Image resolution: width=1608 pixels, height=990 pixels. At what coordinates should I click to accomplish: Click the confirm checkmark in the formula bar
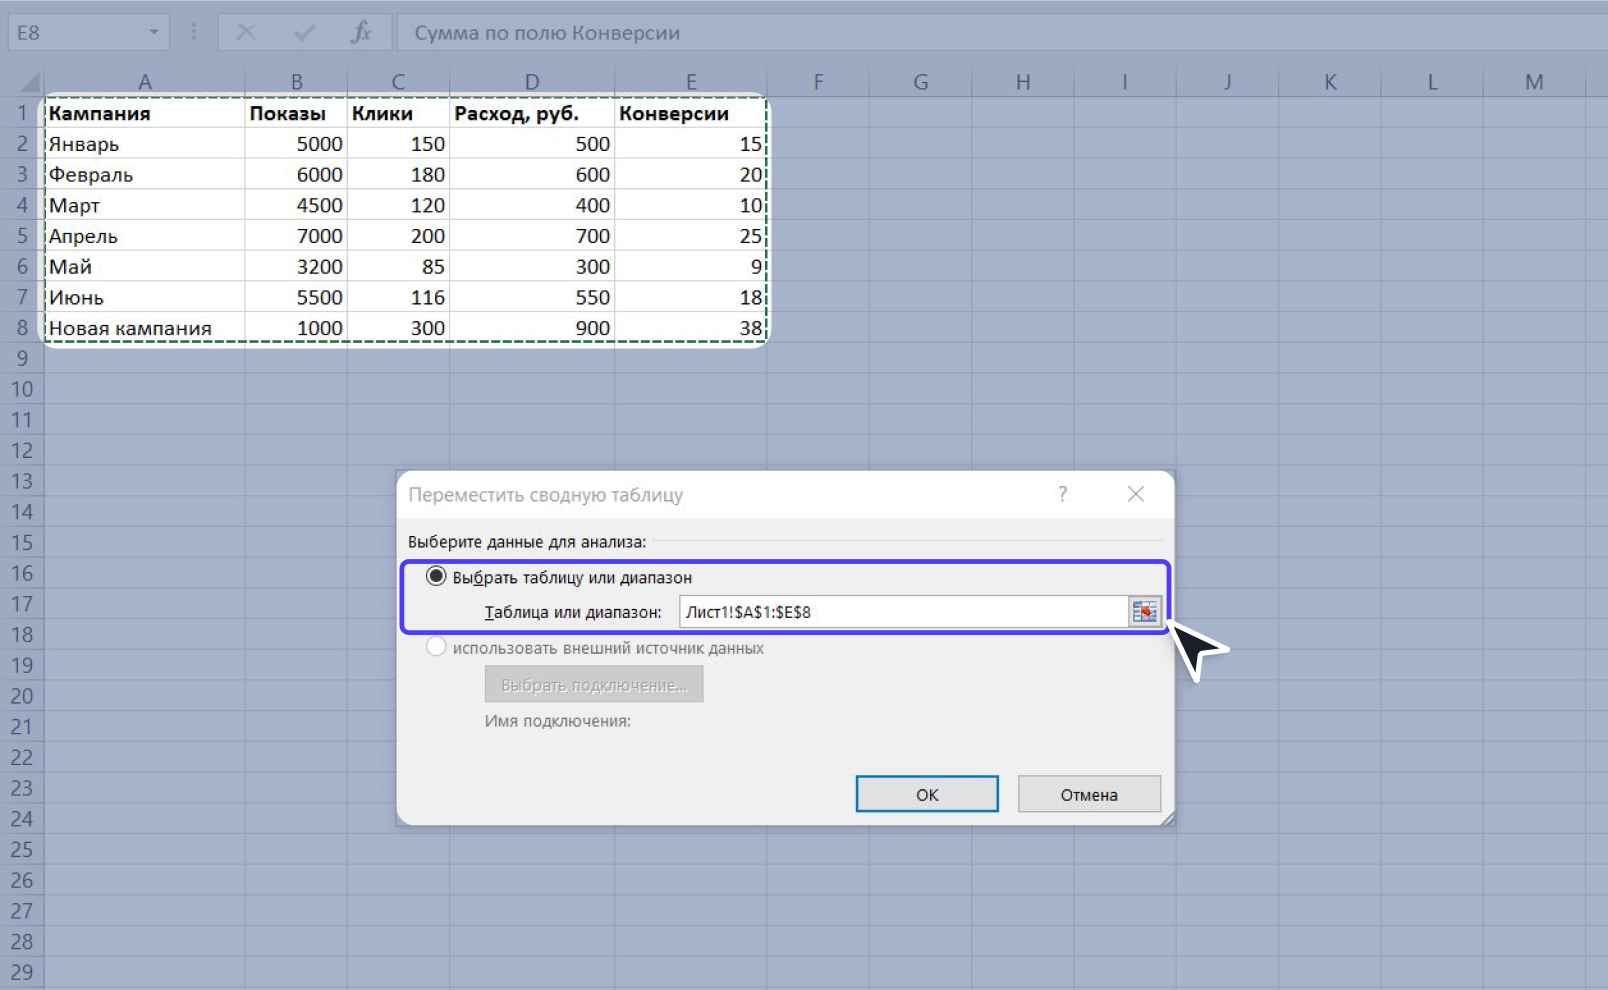click(x=304, y=33)
